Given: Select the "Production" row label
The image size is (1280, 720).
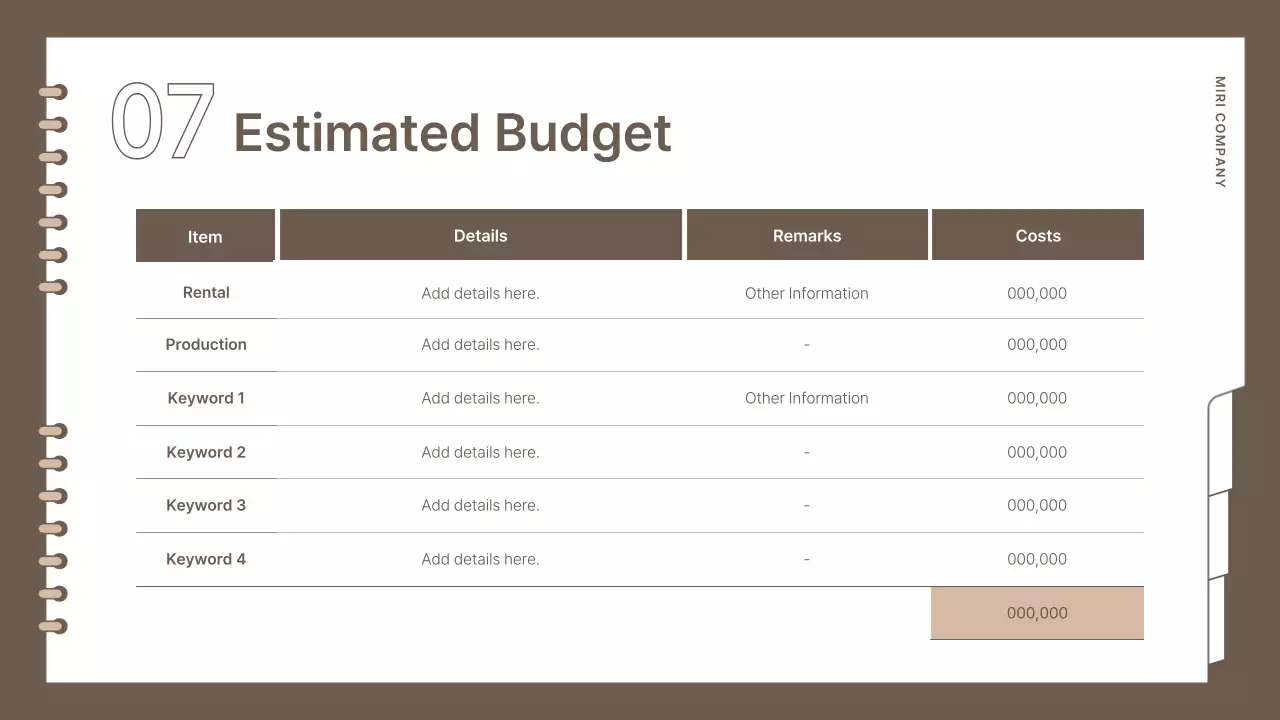Looking at the screenshot, I should click(206, 345).
